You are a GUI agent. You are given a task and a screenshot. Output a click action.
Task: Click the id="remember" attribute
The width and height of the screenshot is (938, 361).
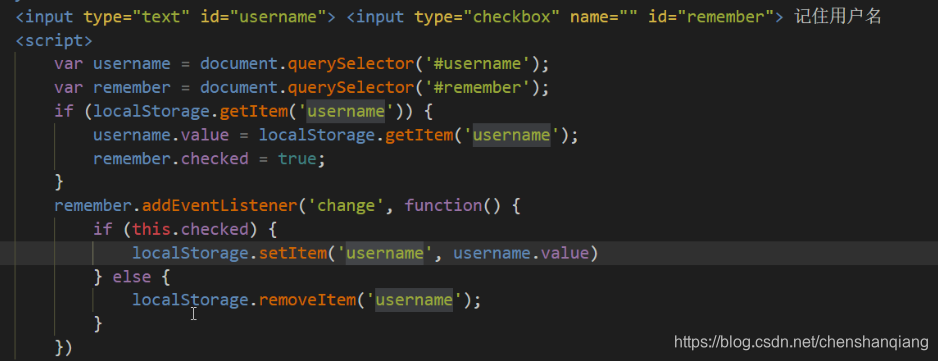[x=710, y=17]
